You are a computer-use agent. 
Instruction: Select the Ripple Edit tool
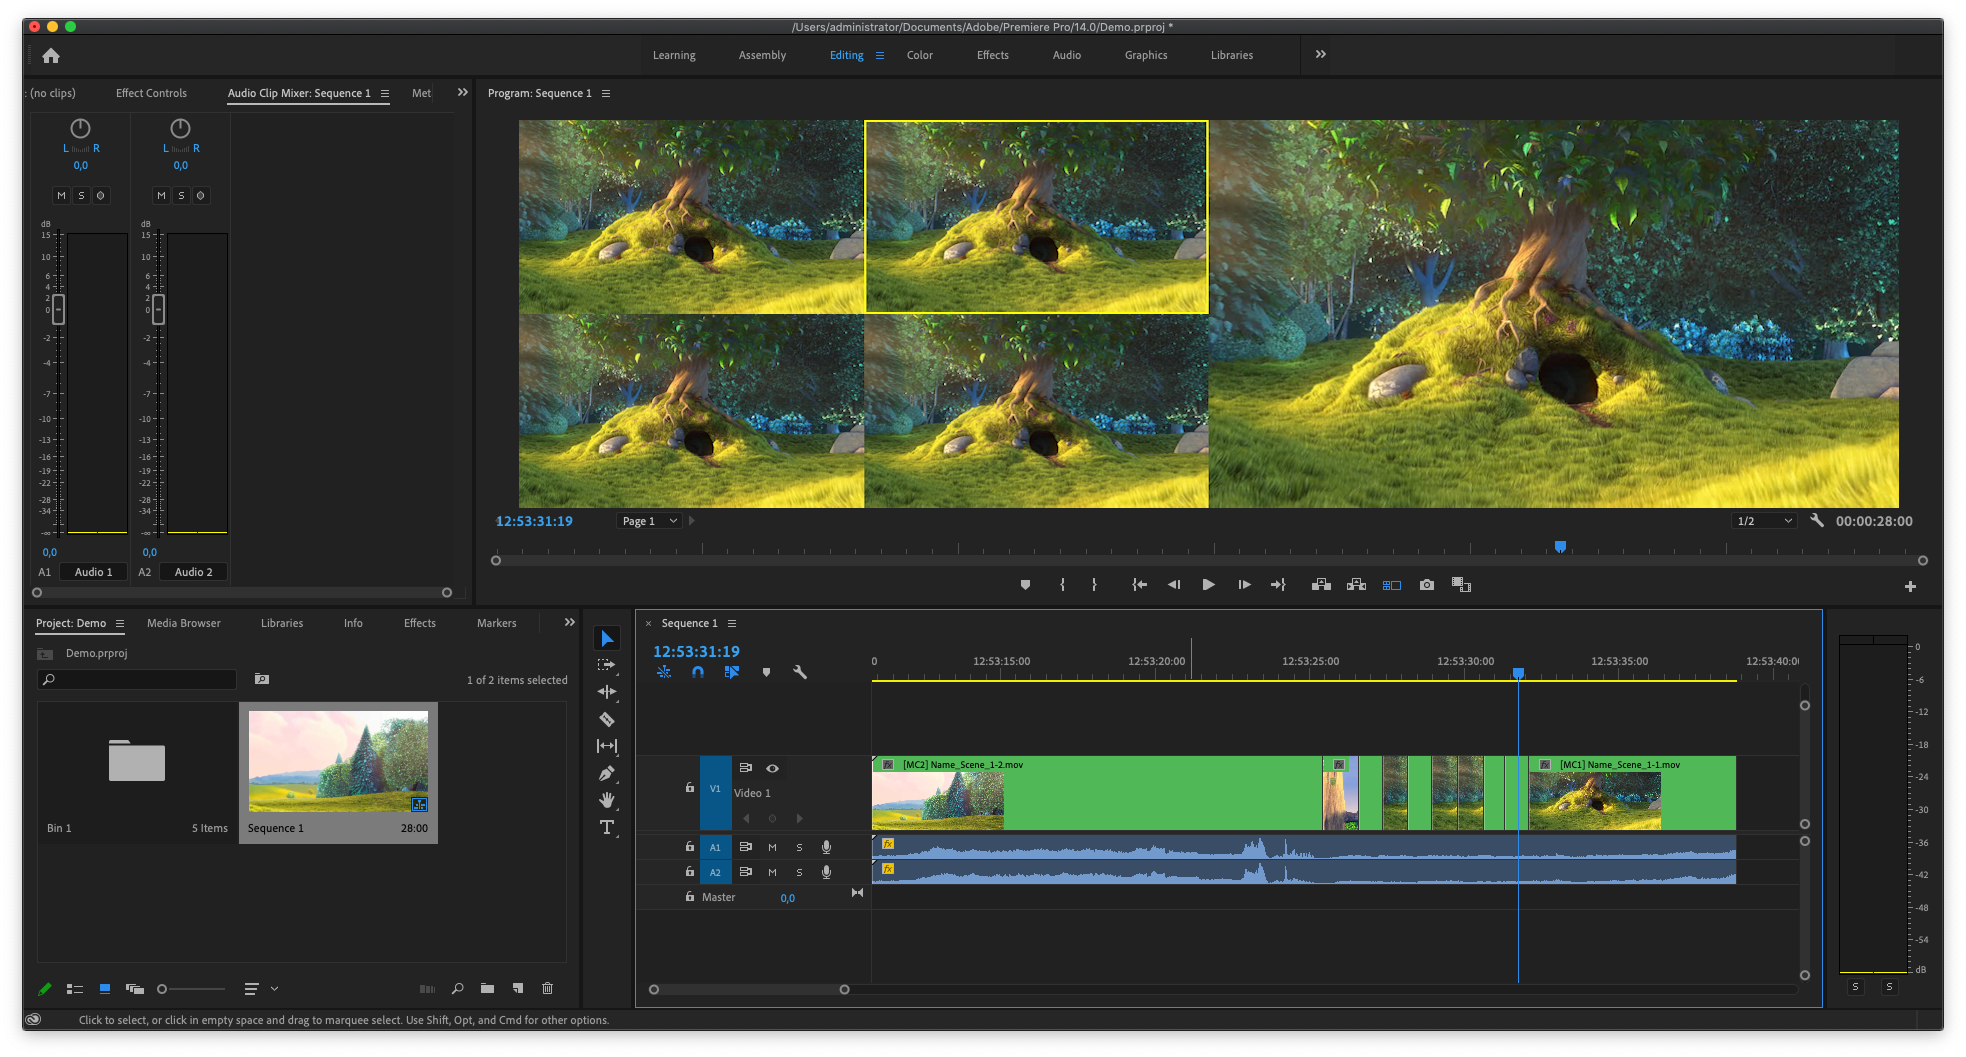pyautogui.click(x=607, y=692)
